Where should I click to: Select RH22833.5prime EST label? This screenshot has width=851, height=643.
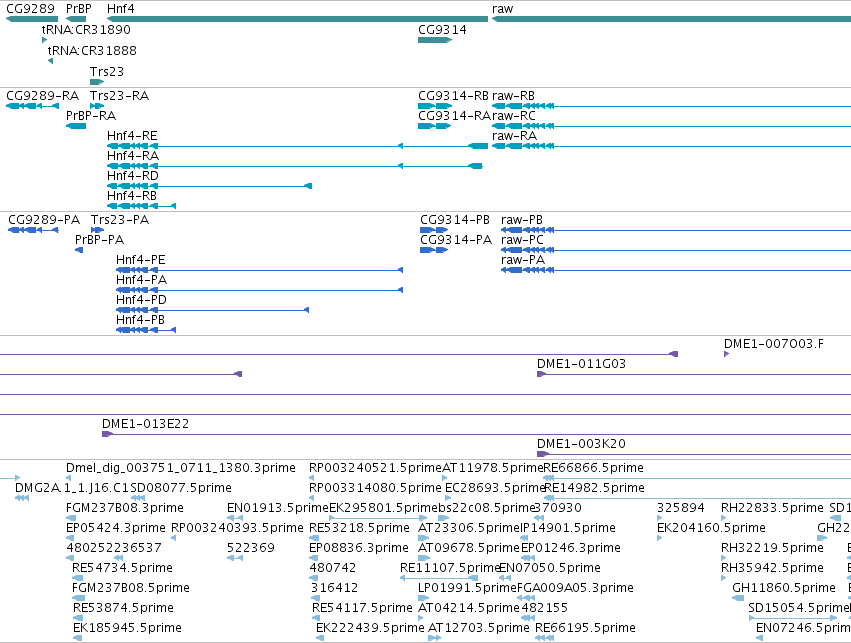click(x=772, y=508)
